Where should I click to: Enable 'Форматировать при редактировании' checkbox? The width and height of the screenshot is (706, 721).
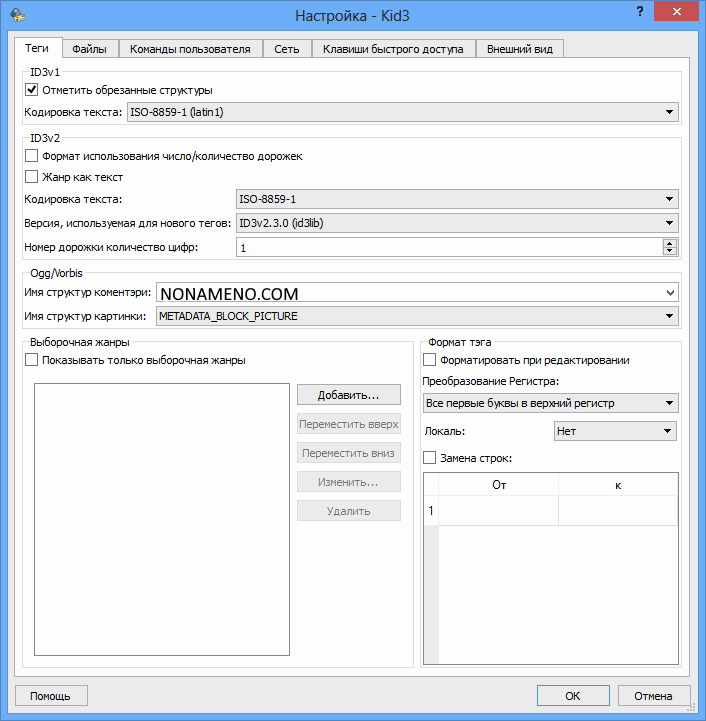click(x=430, y=360)
